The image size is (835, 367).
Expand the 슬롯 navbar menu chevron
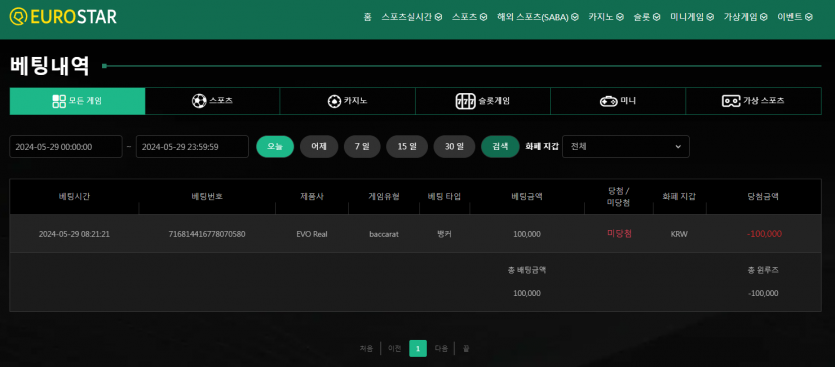pos(657,17)
